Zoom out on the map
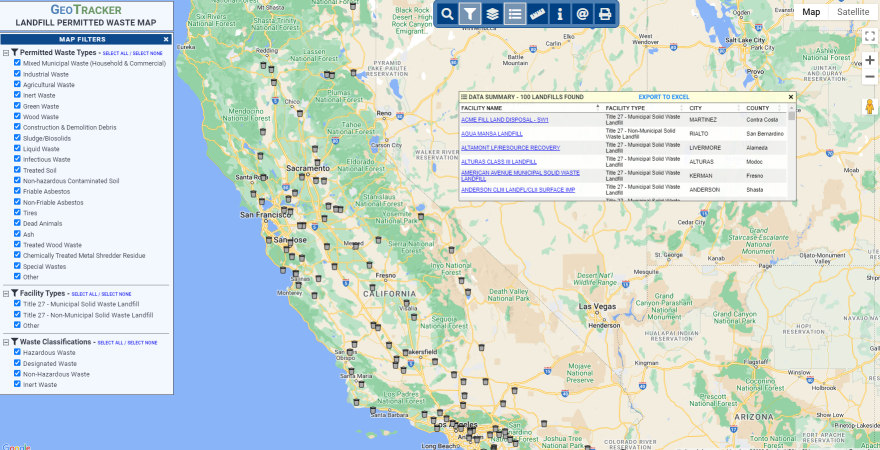This screenshot has width=880, height=450. (x=869, y=76)
